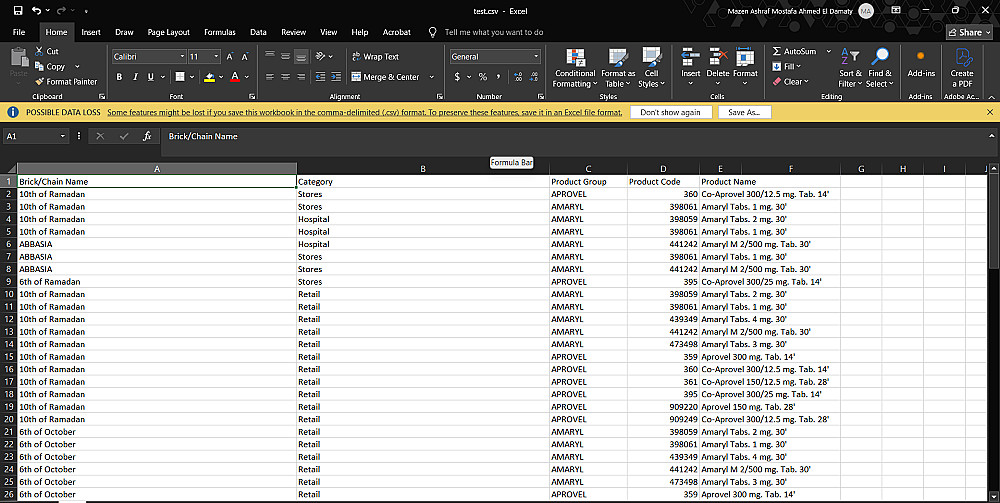This screenshot has width=1000, height=503.
Task: Select cell containing ABBASIA in row 6
Action: (x=157, y=244)
